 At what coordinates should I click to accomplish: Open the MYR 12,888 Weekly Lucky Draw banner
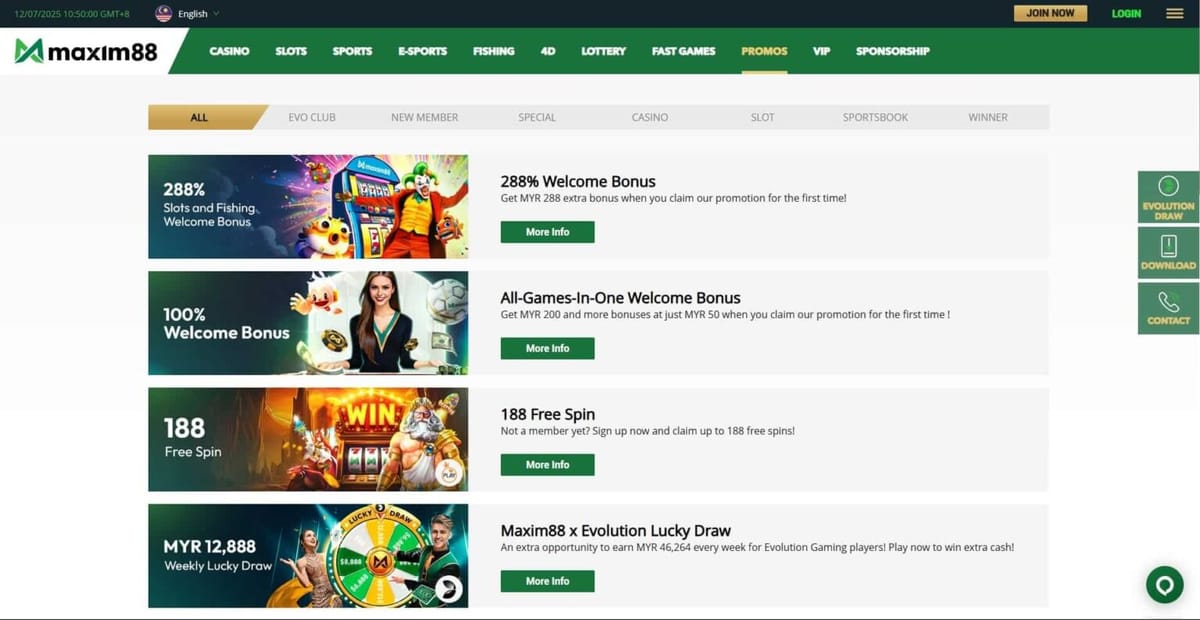308,556
